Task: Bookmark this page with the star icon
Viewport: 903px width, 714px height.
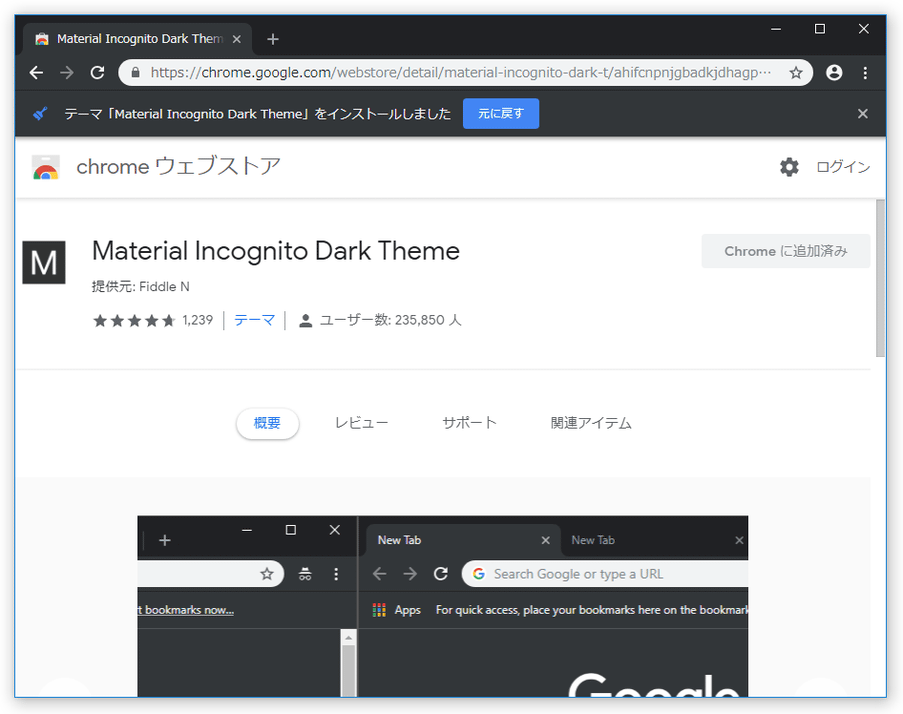Action: (x=796, y=73)
